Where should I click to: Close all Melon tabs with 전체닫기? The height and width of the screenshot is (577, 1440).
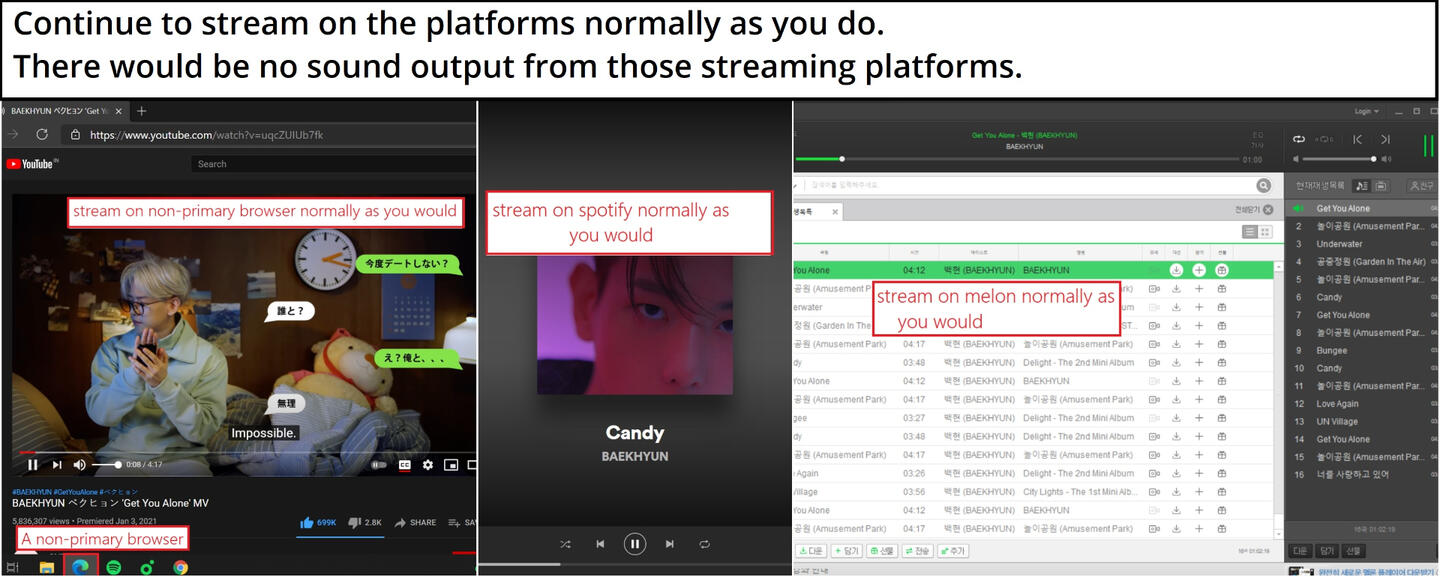(x=1254, y=210)
